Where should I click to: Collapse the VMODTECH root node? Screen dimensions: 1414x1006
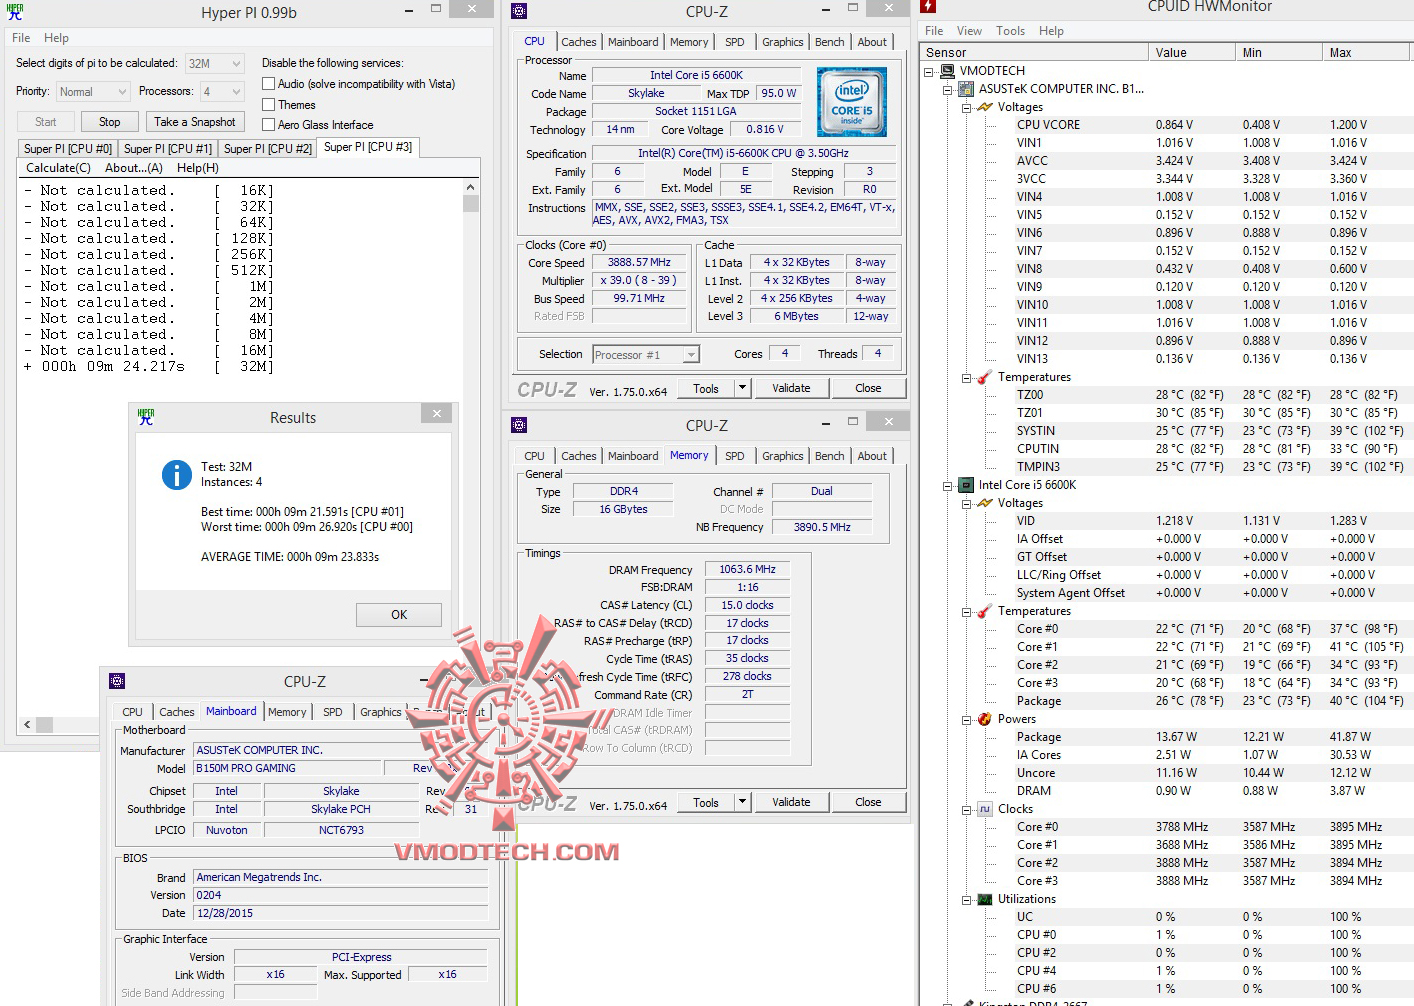click(929, 71)
